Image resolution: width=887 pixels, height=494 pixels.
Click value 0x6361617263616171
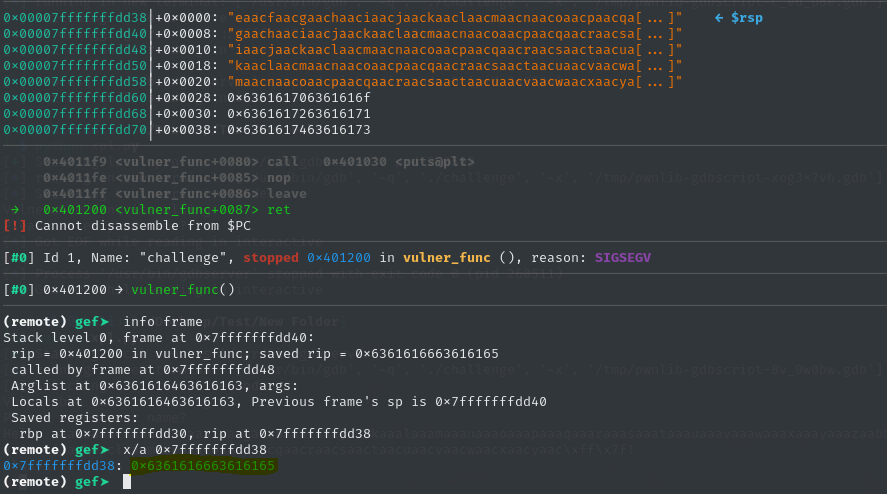299,114
